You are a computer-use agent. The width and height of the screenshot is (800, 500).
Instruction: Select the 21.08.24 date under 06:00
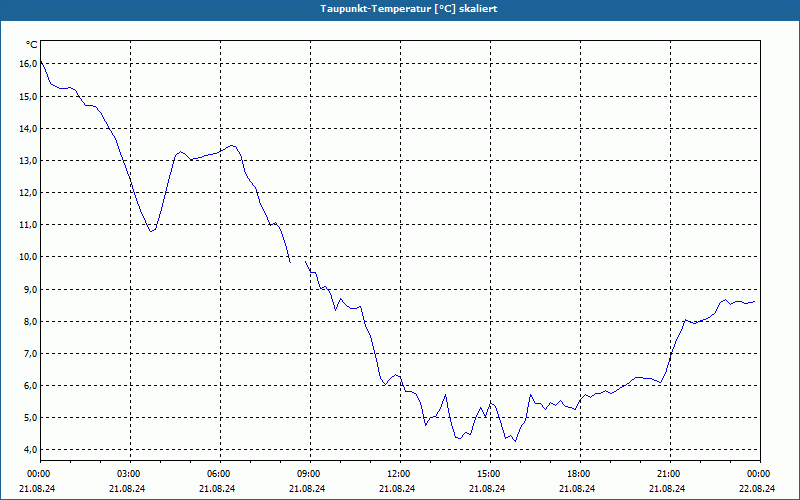(x=217, y=488)
